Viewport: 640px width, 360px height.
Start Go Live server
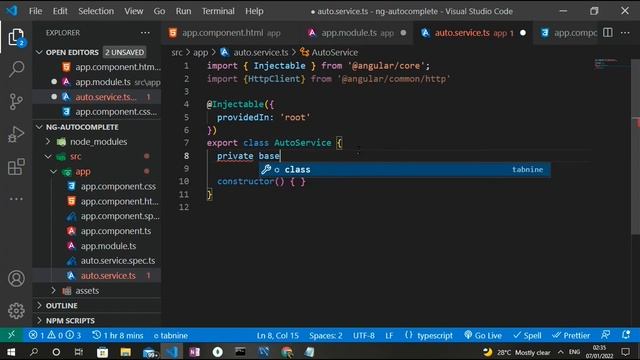tap(483, 336)
